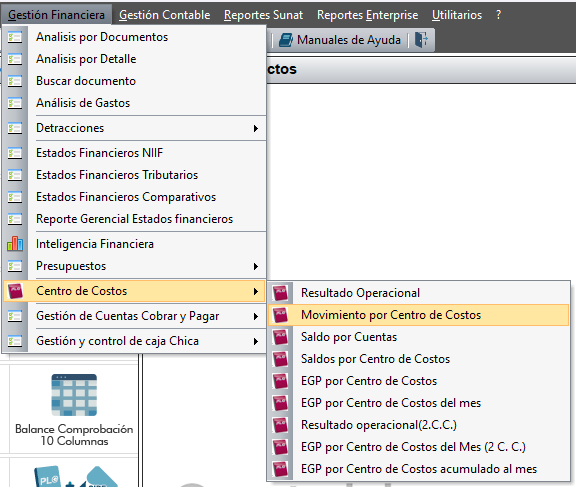Click the Inteligencia Financiera bar chart icon
Viewport: 576px width, 487px height.
[15, 244]
